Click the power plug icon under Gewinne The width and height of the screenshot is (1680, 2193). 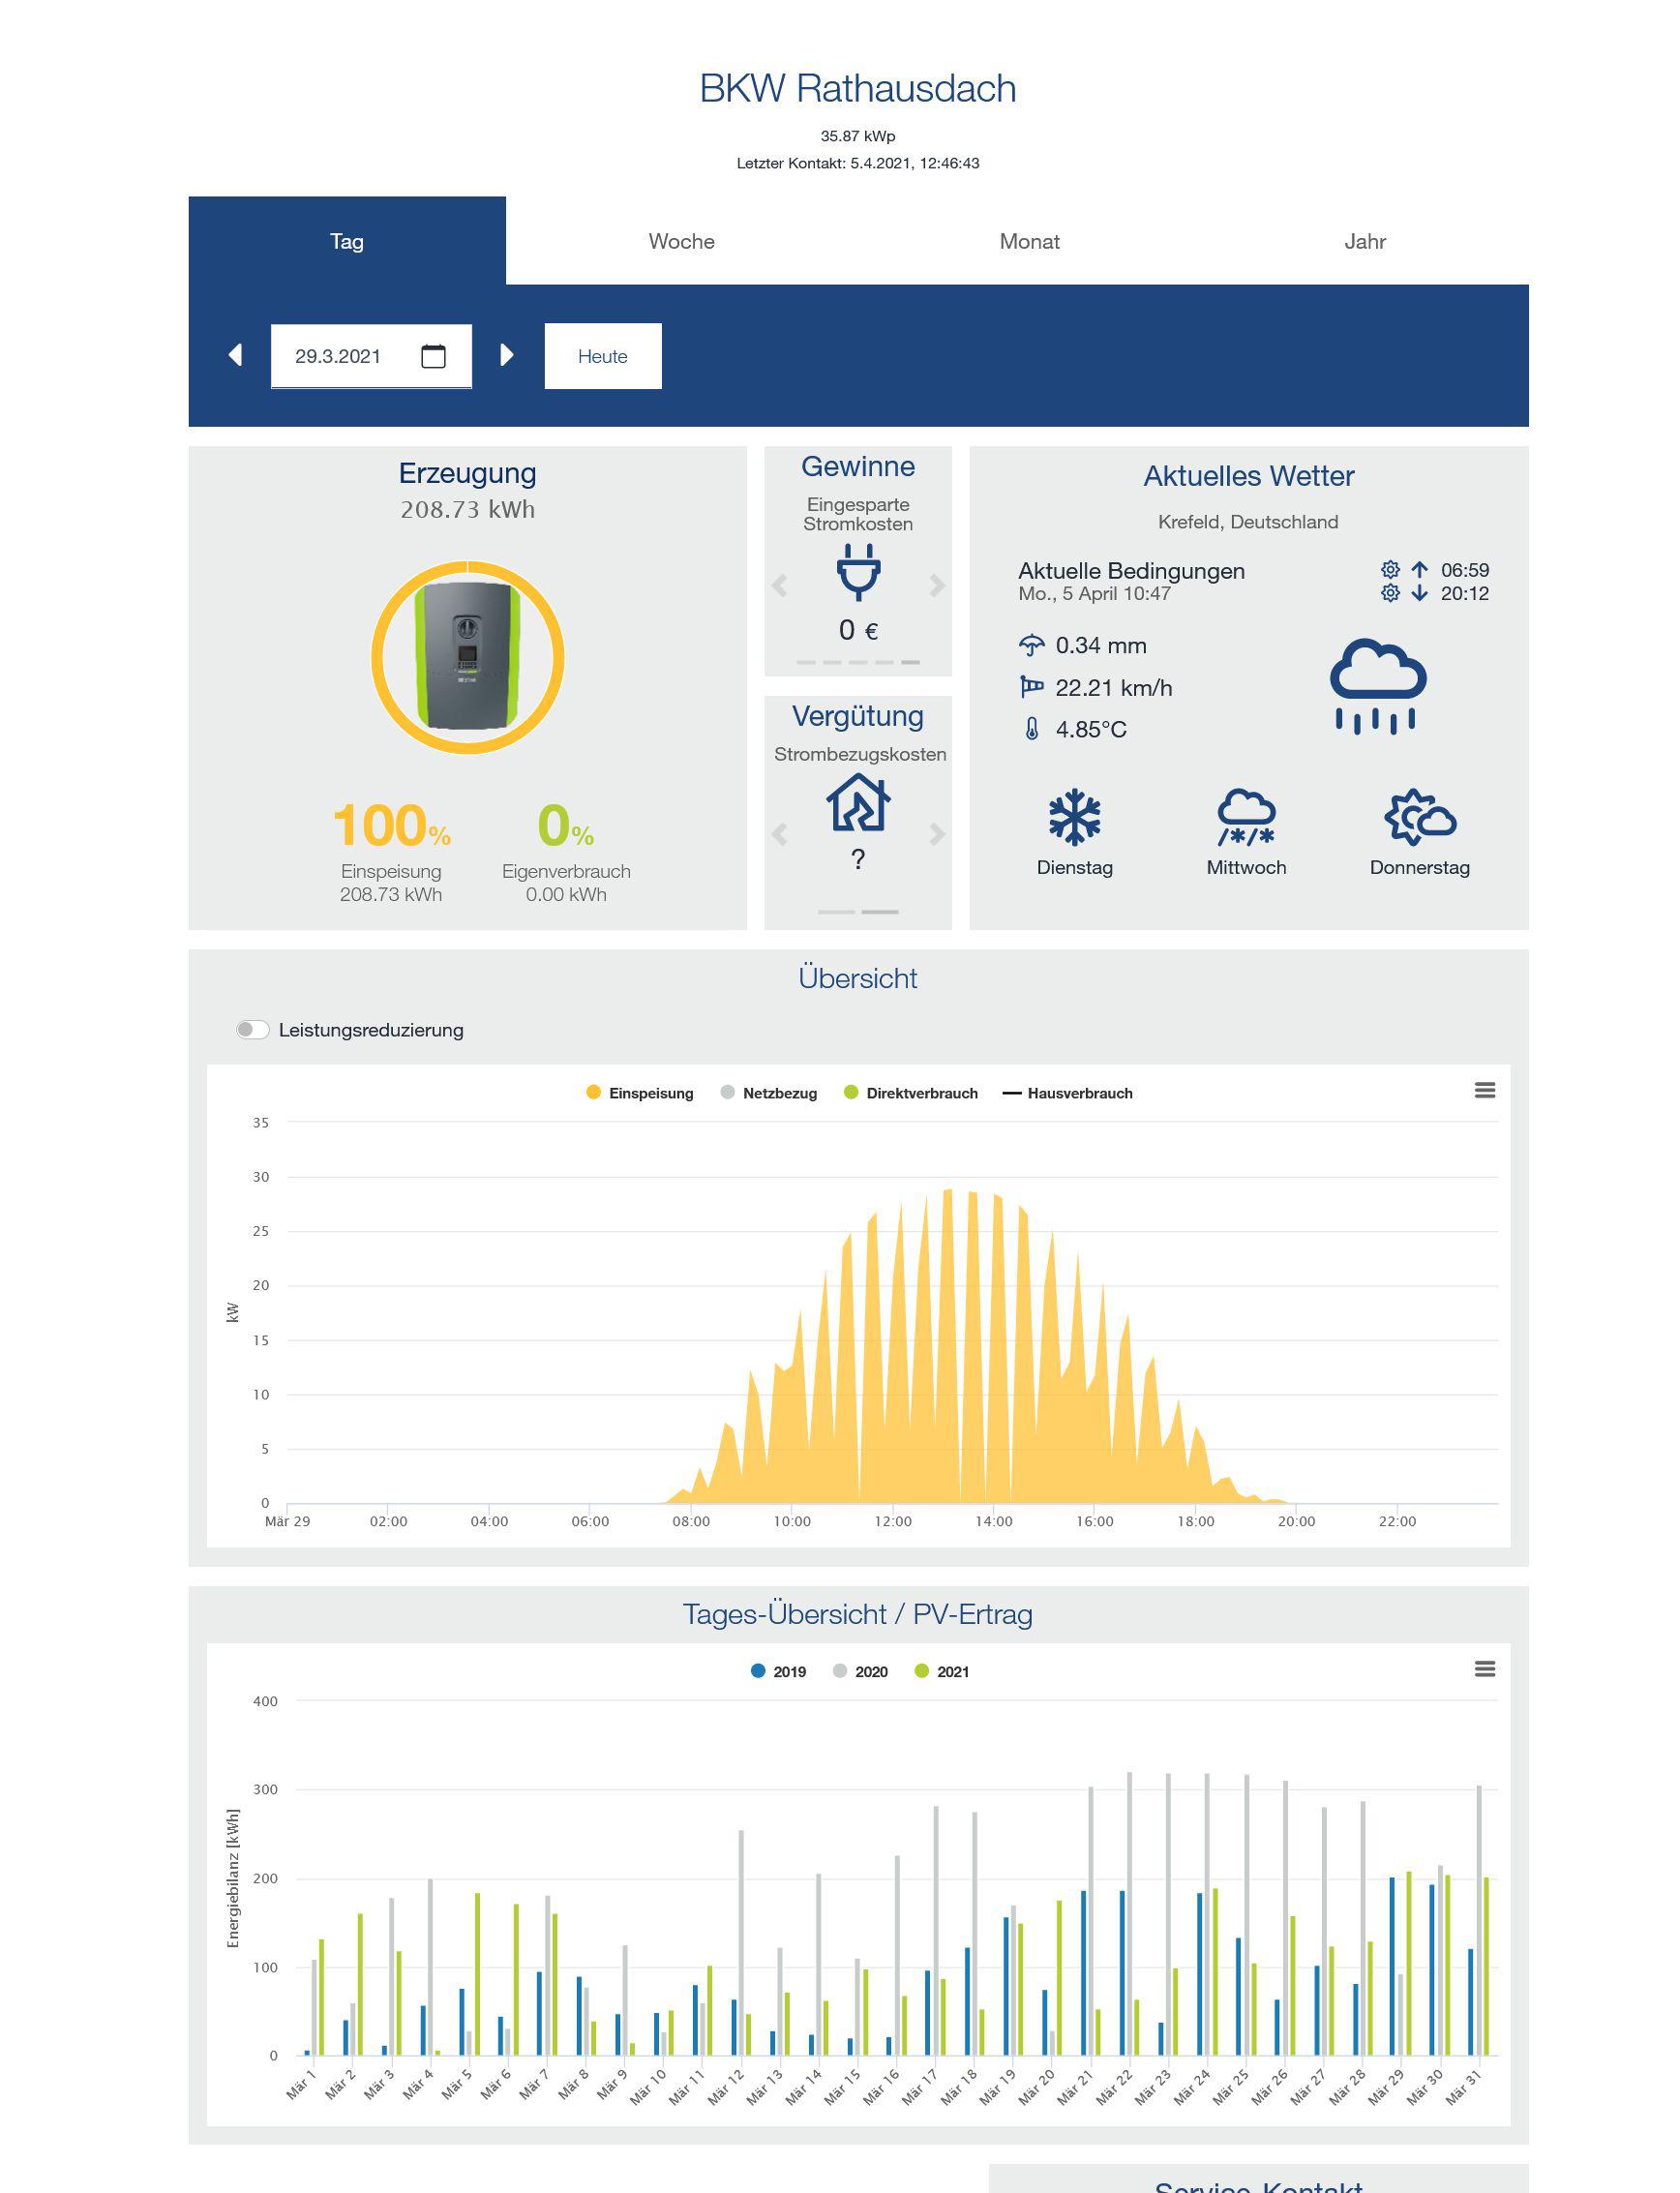pyautogui.click(x=858, y=572)
